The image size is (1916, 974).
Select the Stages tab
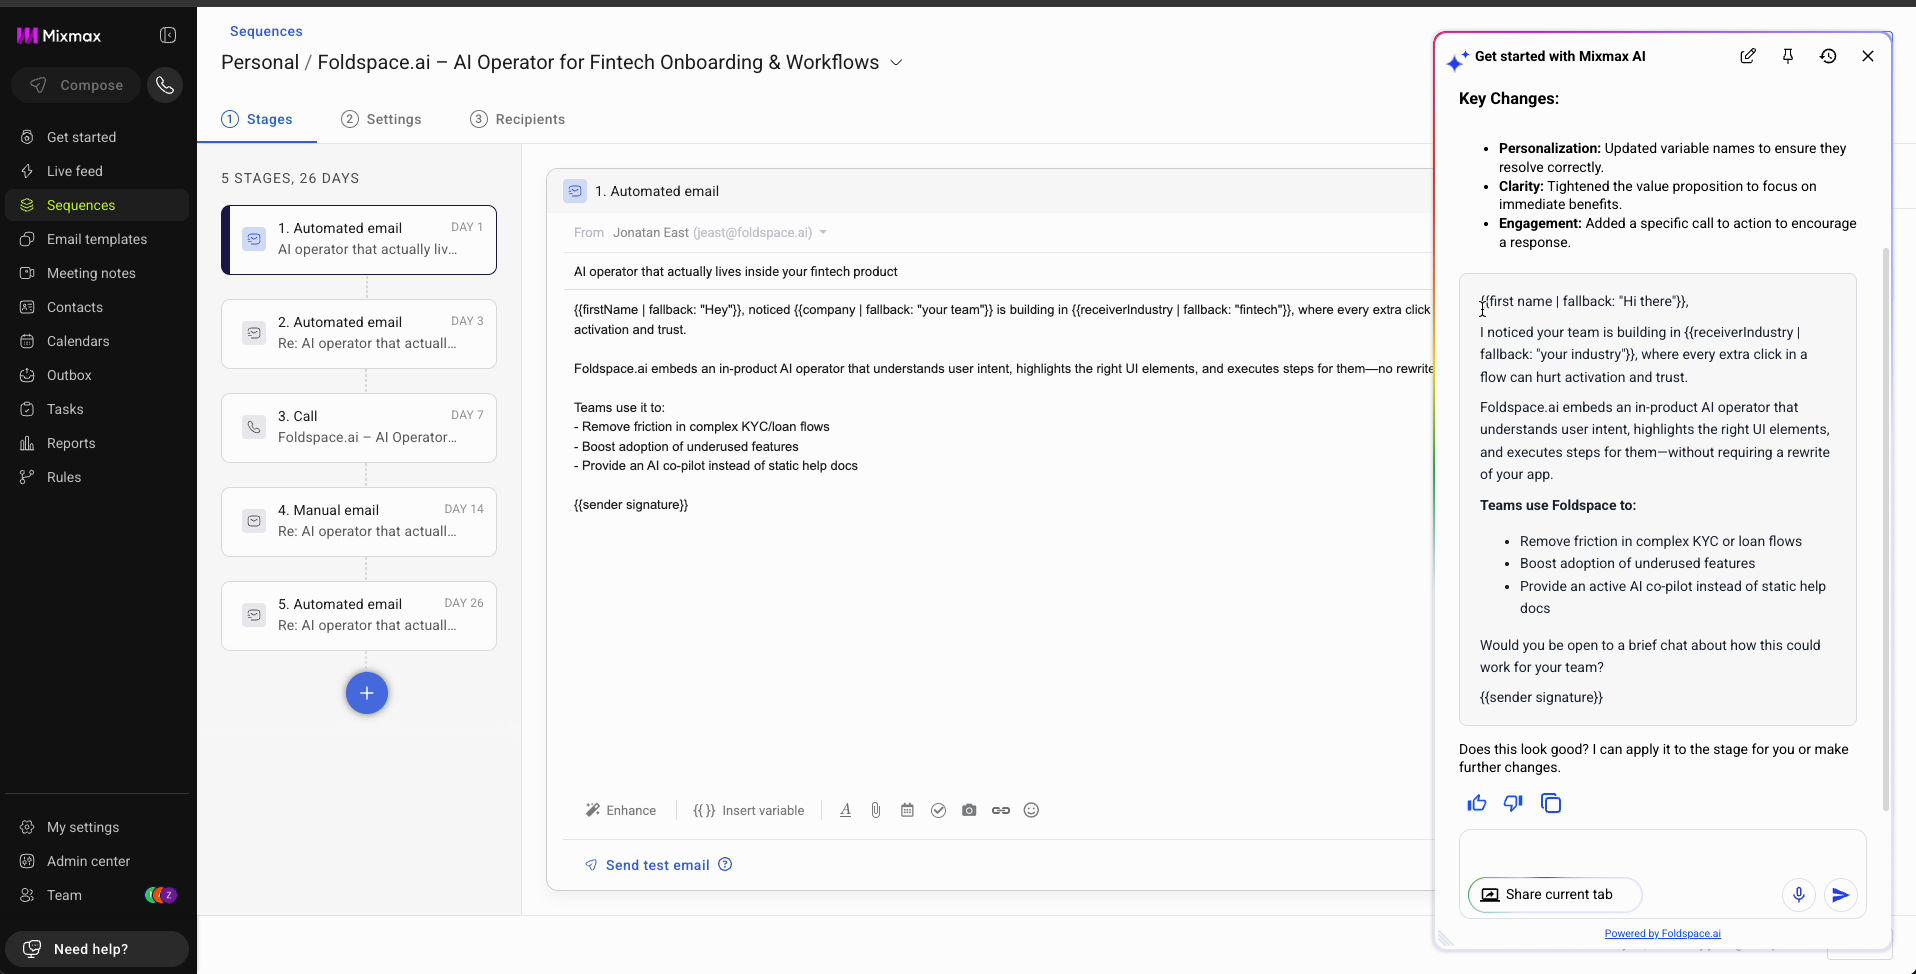click(257, 119)
